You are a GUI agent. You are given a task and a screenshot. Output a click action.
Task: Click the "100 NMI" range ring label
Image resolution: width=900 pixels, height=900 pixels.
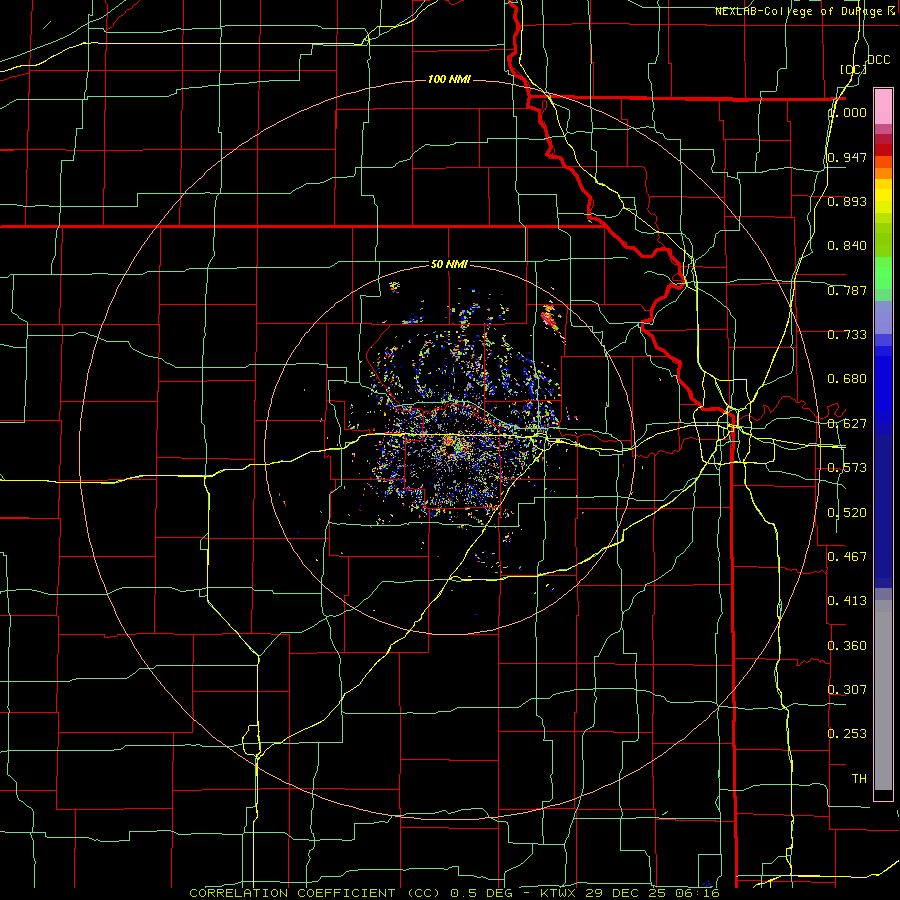(x=449, y=79)
